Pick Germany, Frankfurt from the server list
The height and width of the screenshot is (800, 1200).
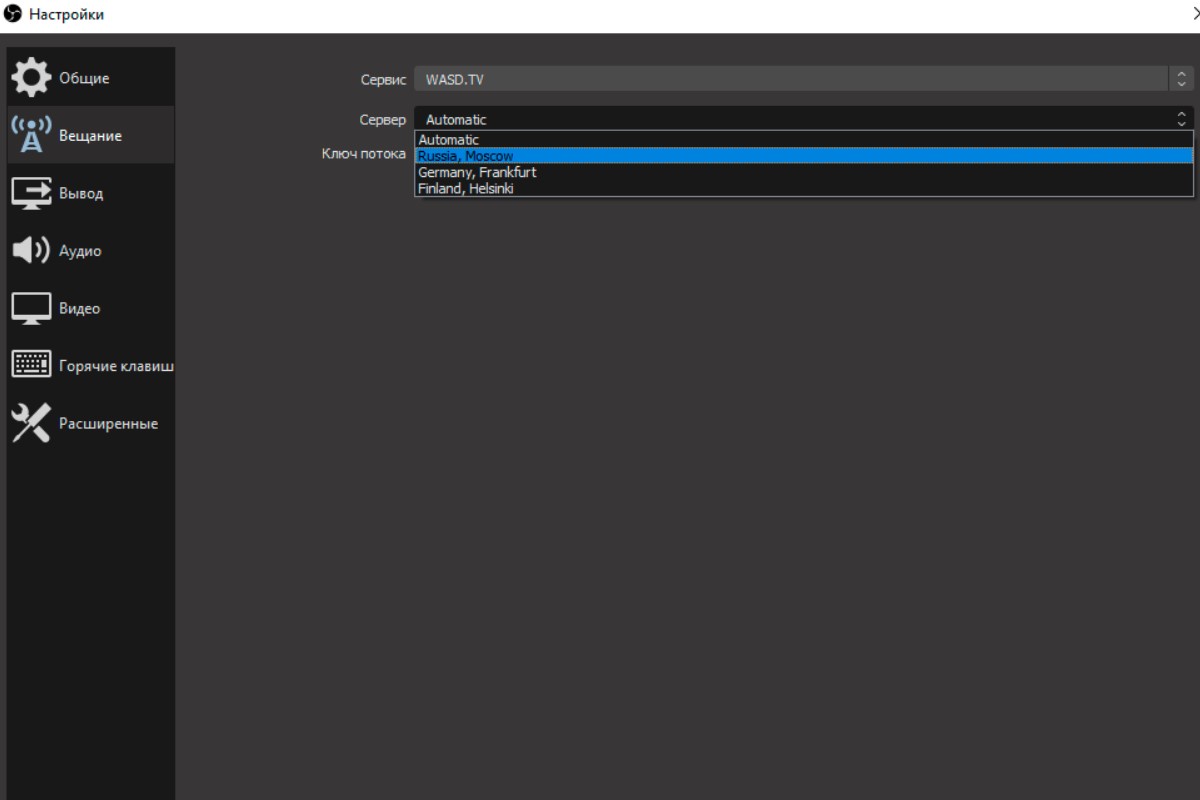click(x=477, y=172)
